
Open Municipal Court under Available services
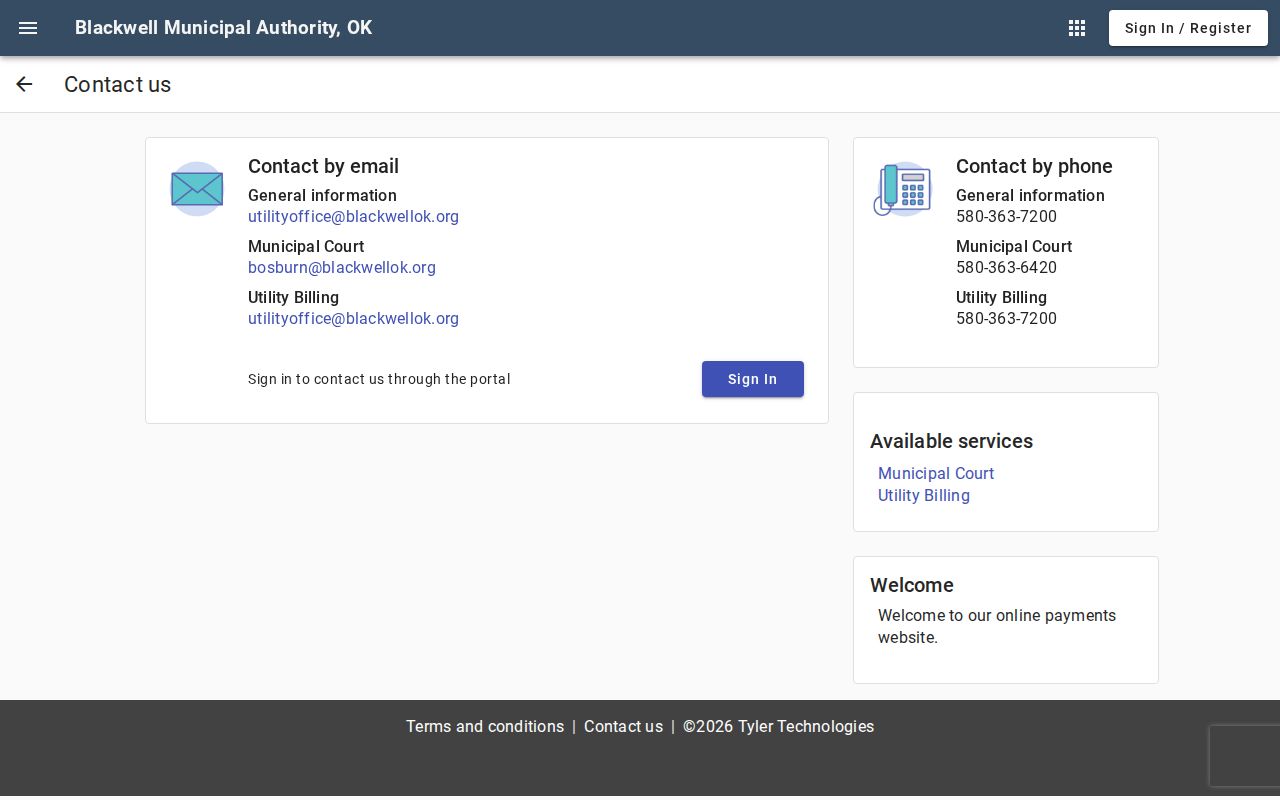click(x=936, y=474)
